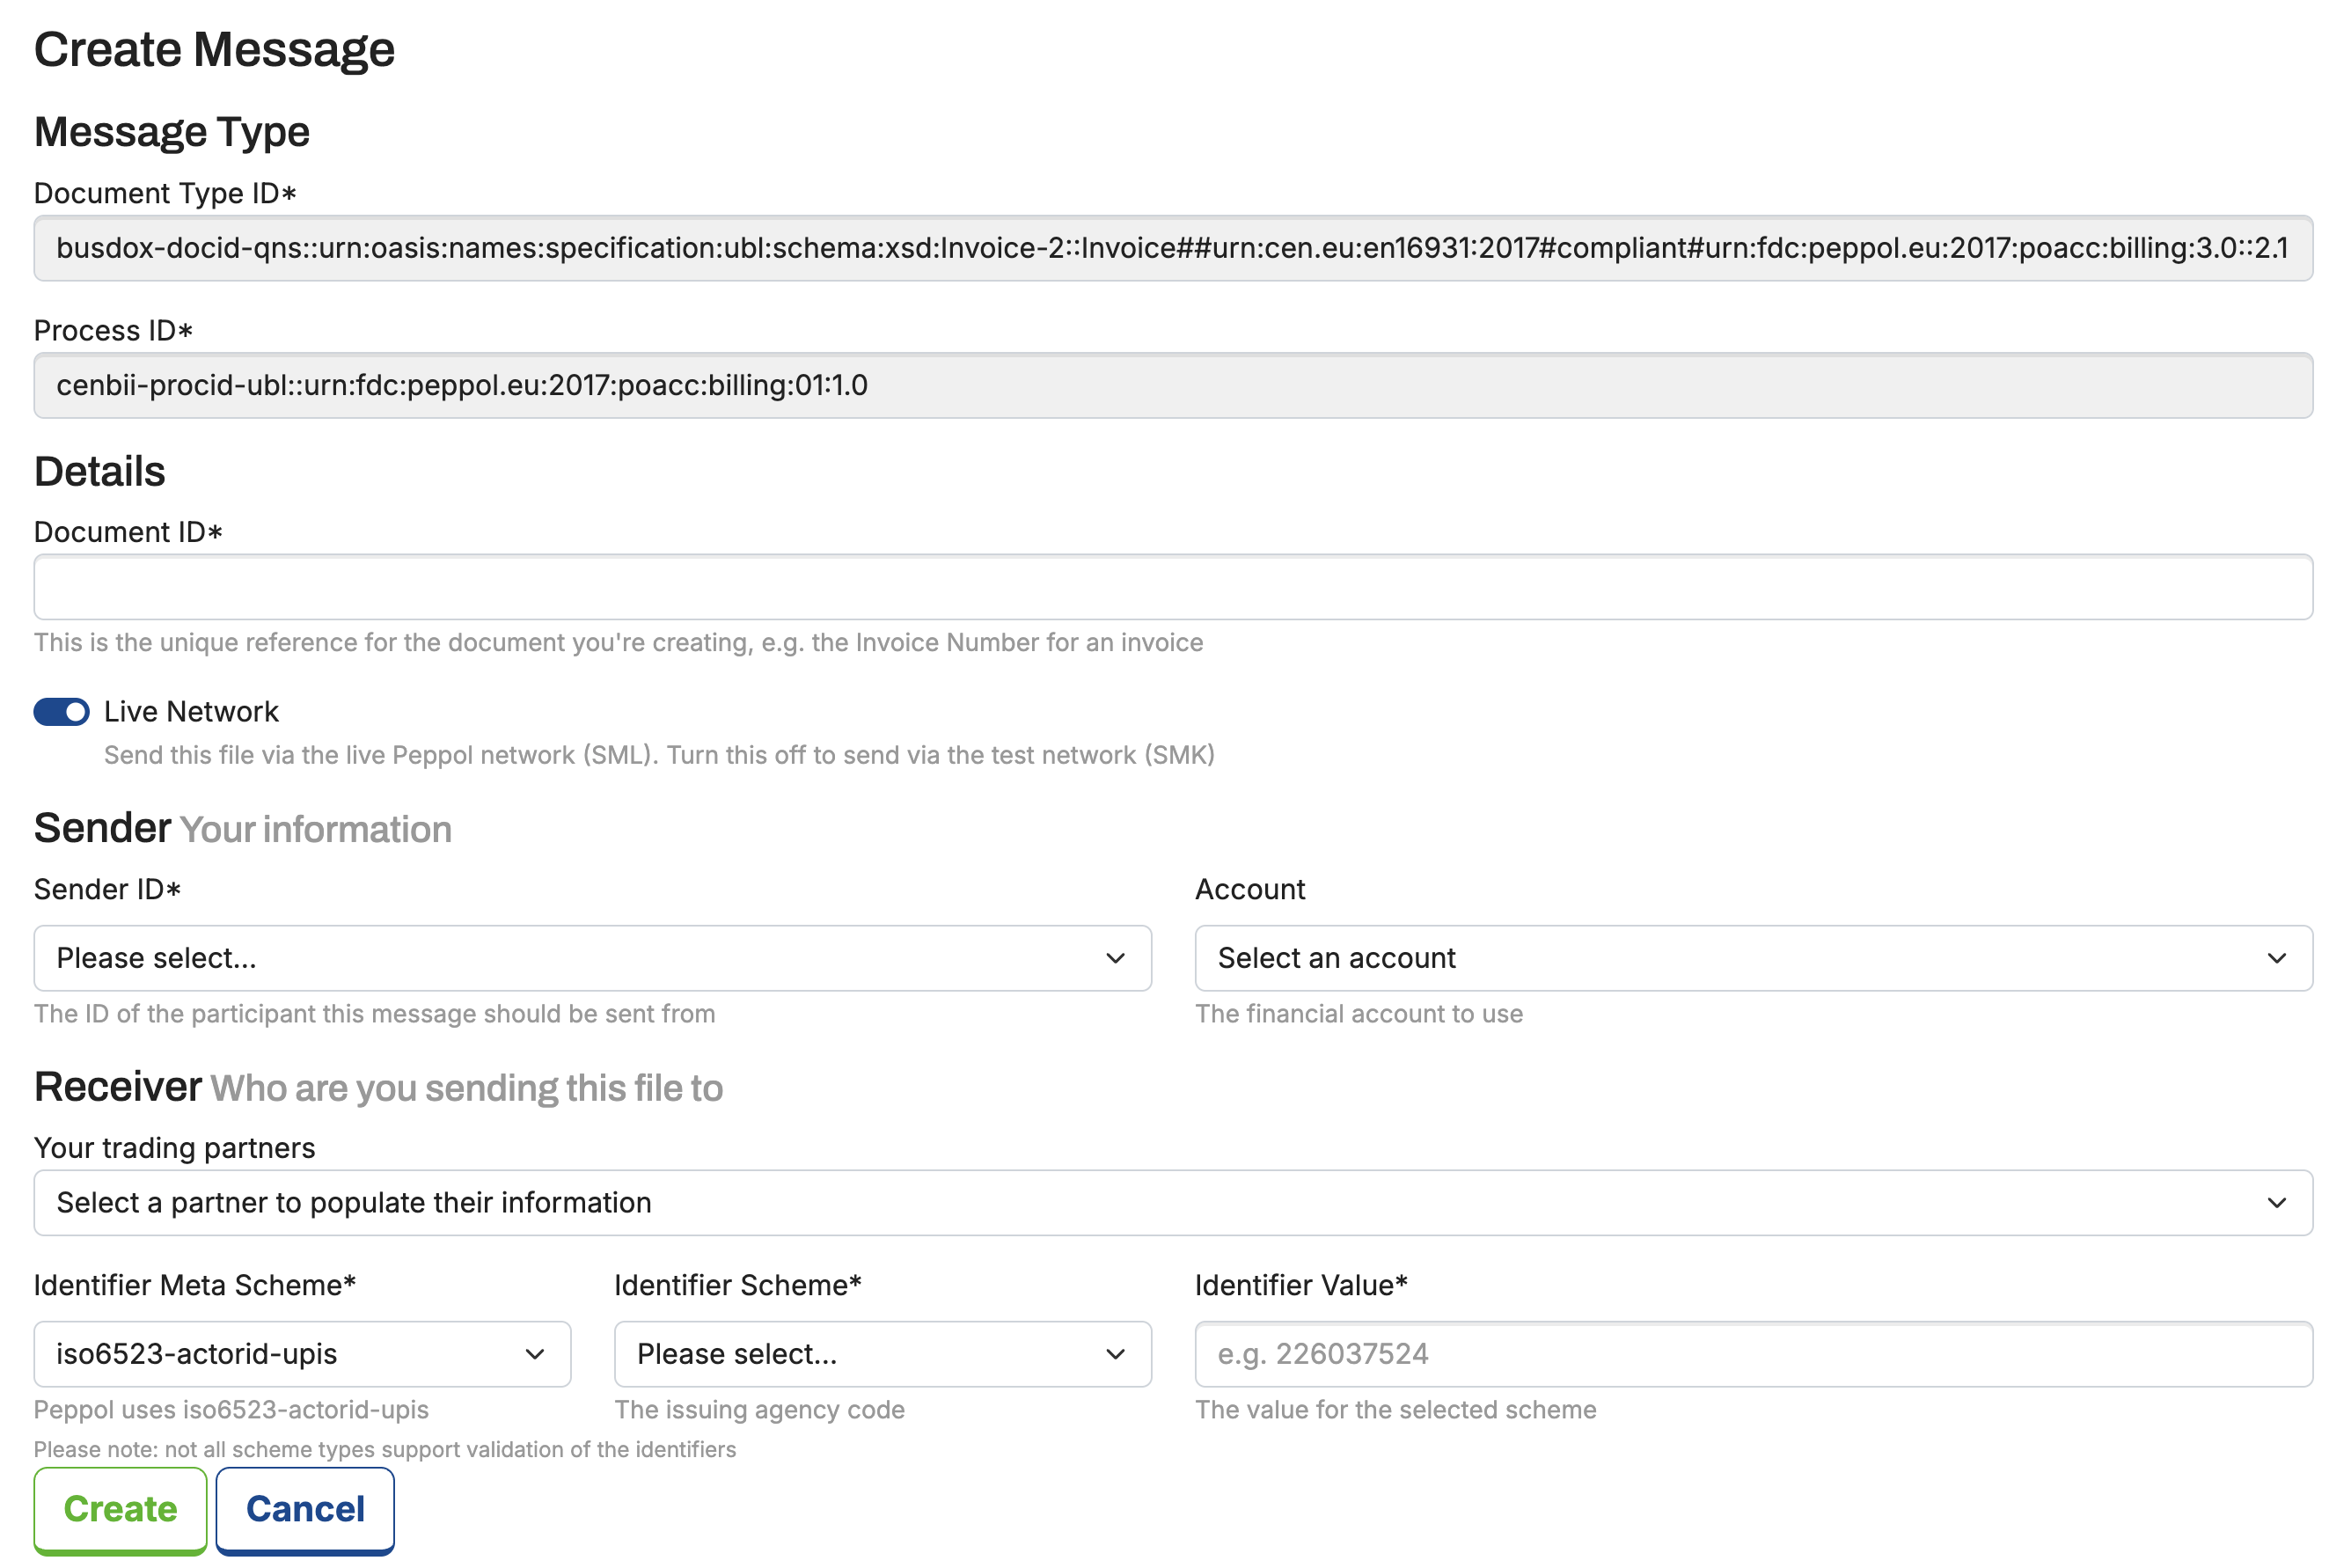Click the 'Create Message' heading

click(214, 49)
